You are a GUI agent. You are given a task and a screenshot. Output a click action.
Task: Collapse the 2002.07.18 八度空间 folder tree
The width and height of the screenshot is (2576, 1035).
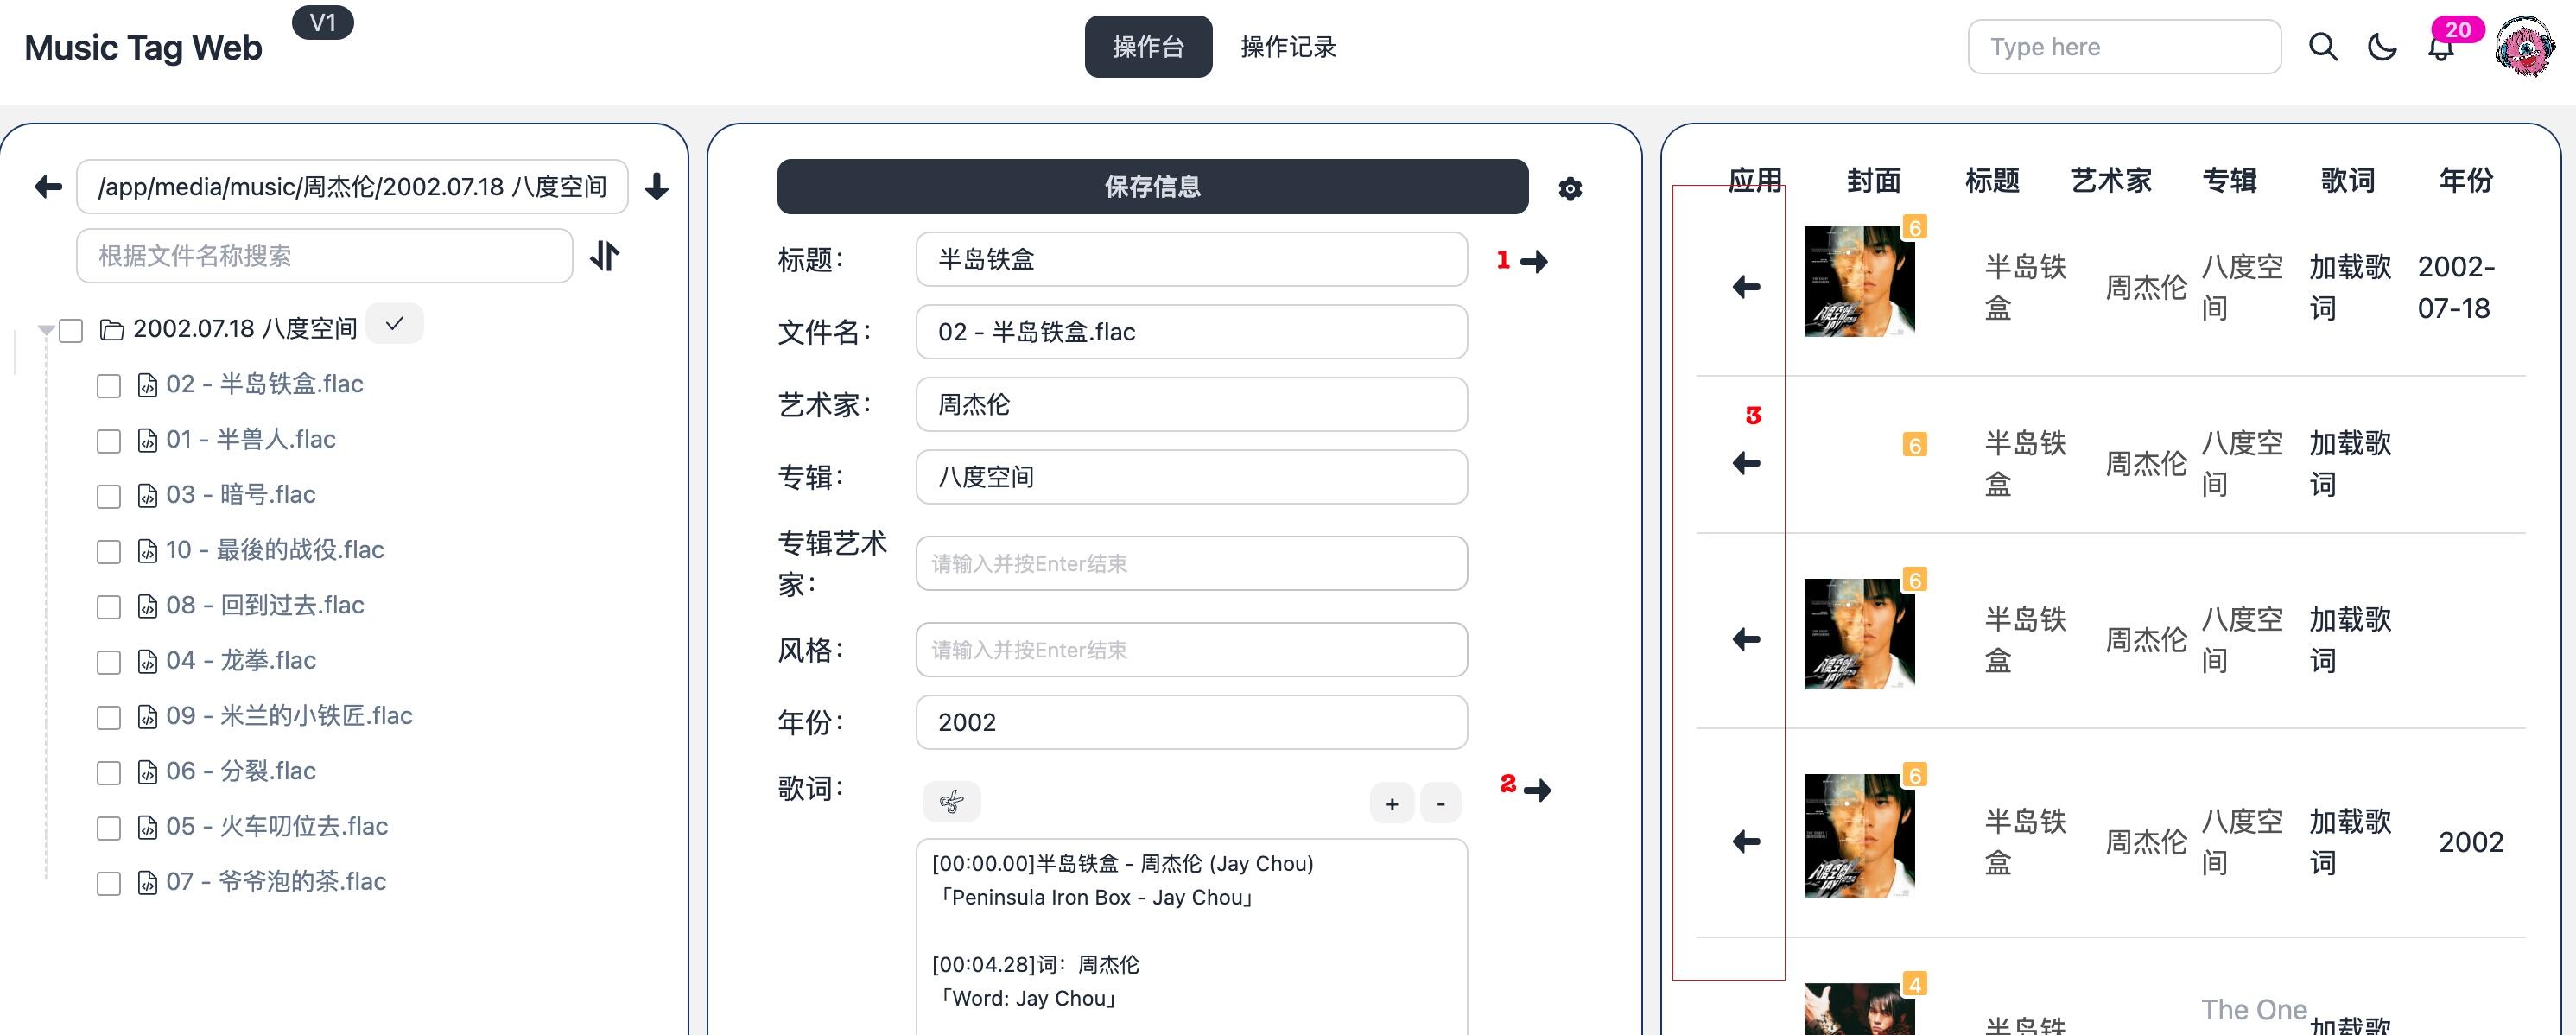tap(44, 329)
